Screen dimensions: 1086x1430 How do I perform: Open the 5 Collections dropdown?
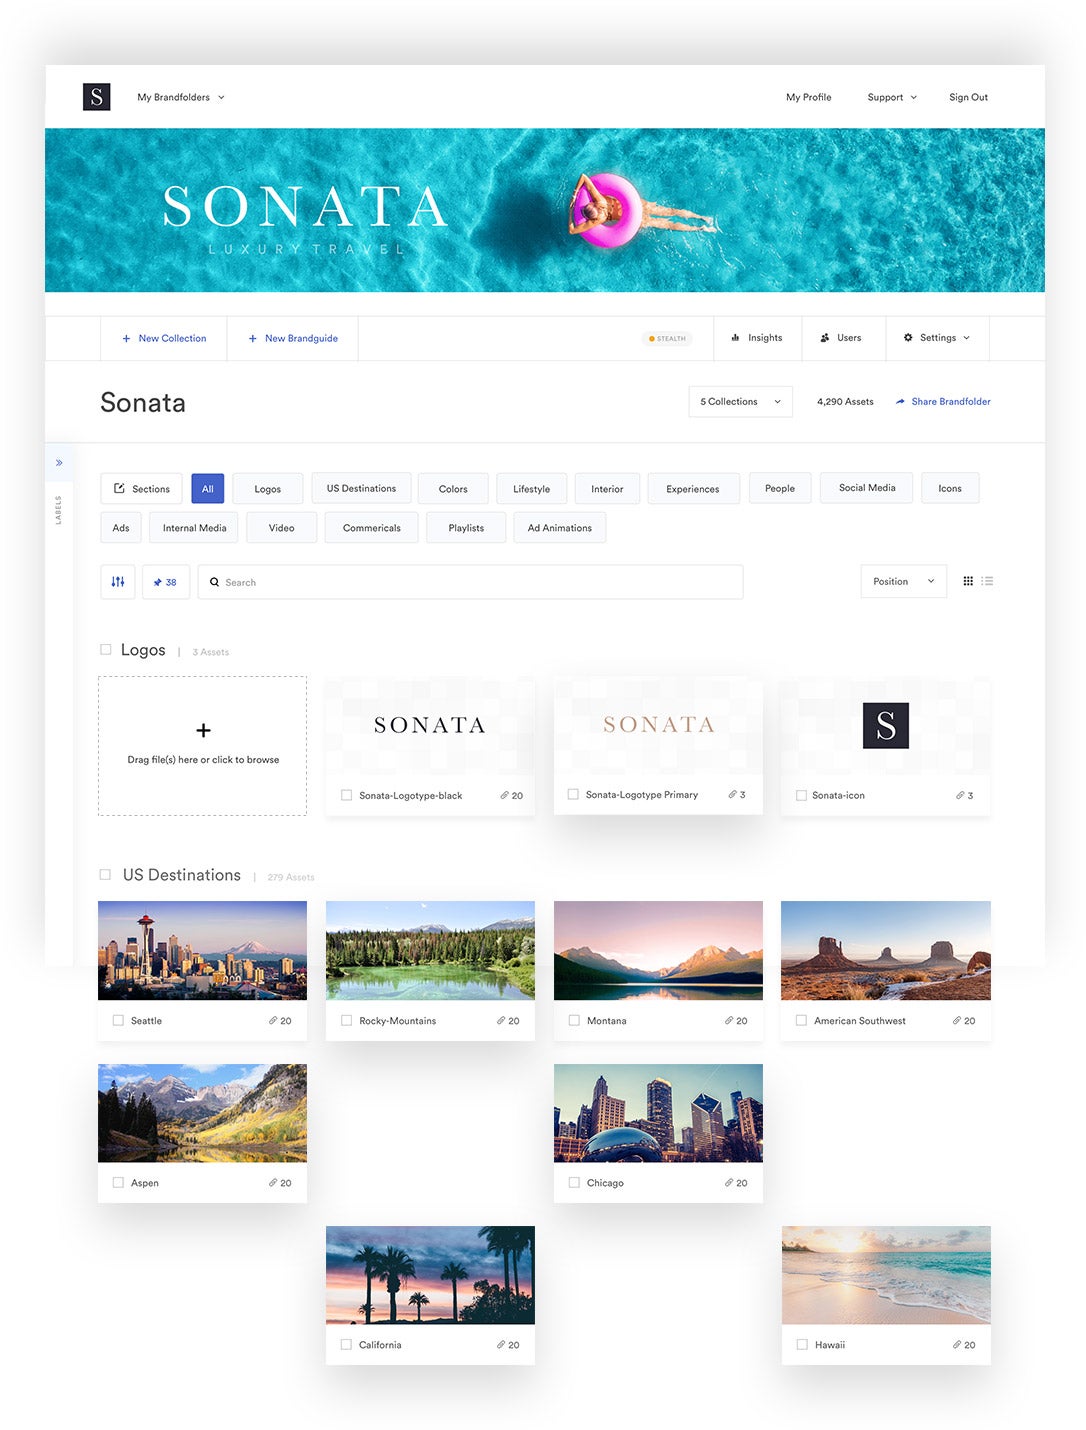point(741,402)
